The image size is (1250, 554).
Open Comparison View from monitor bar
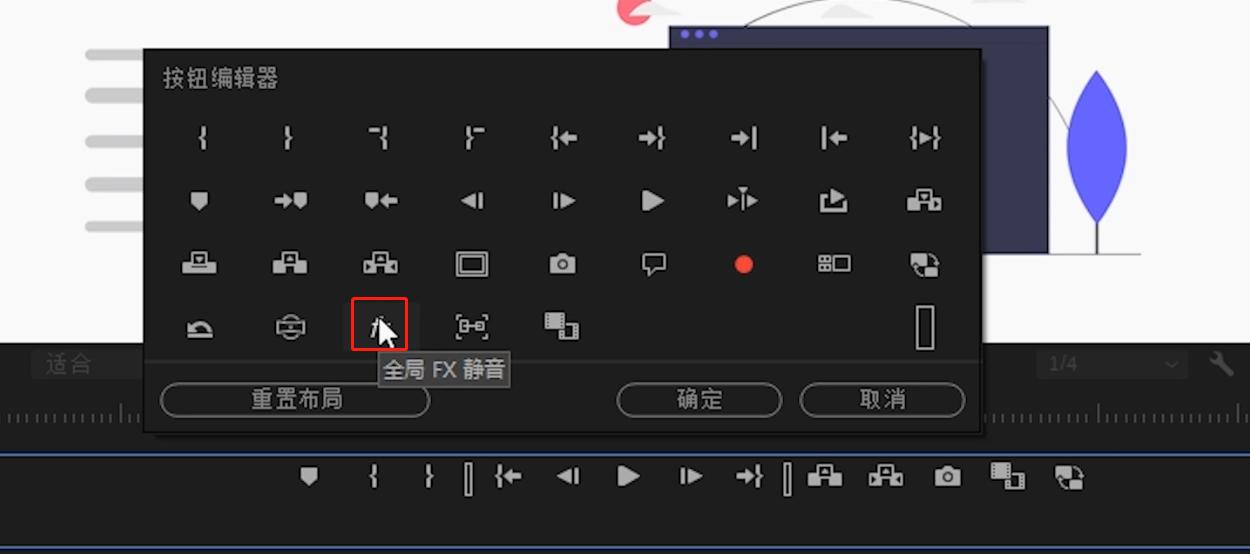(x=1008, y=477)
